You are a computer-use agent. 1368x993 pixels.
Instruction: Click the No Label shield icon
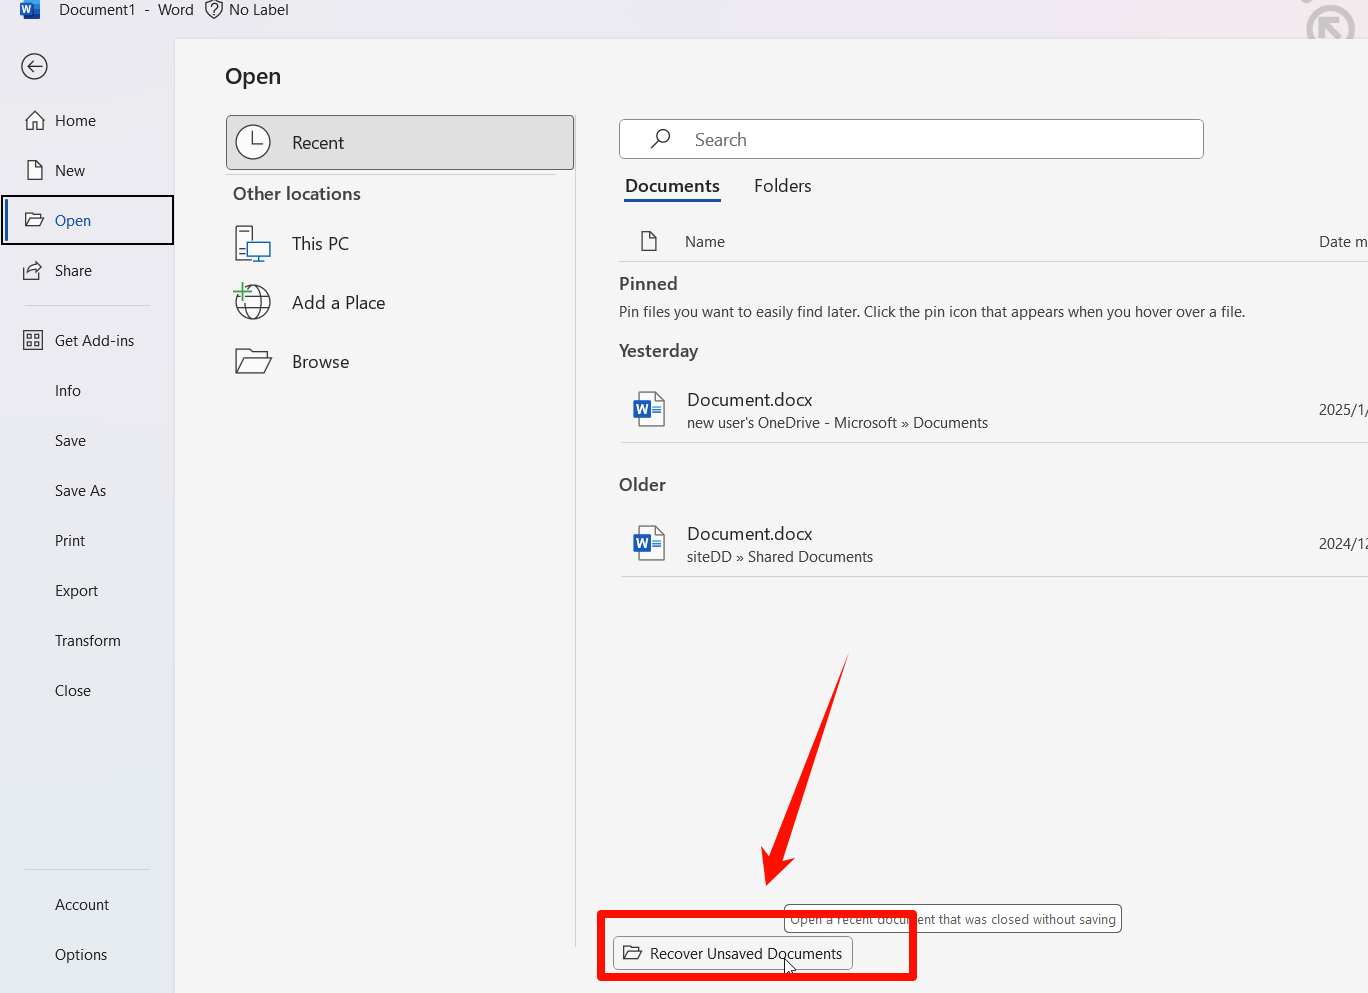(213, 10)
